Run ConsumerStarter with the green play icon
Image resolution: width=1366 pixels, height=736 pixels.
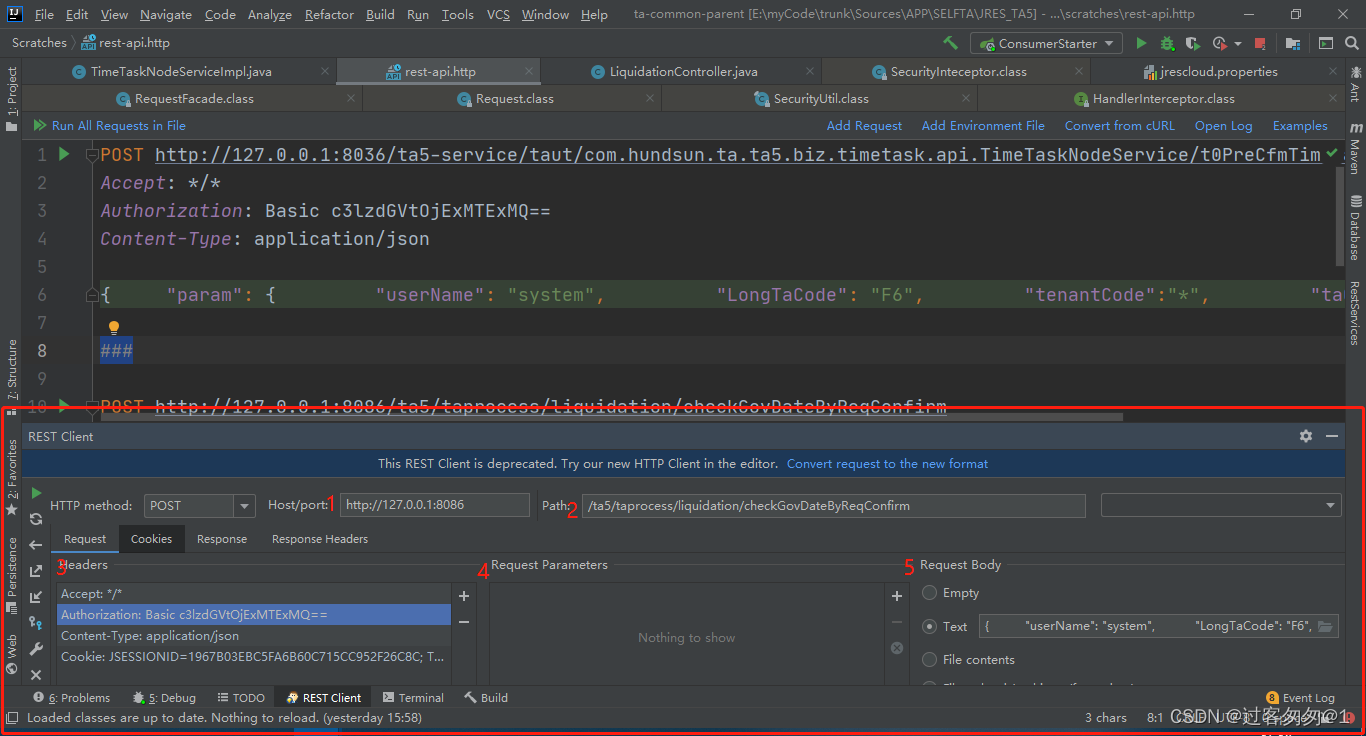tap(1141, 43)
